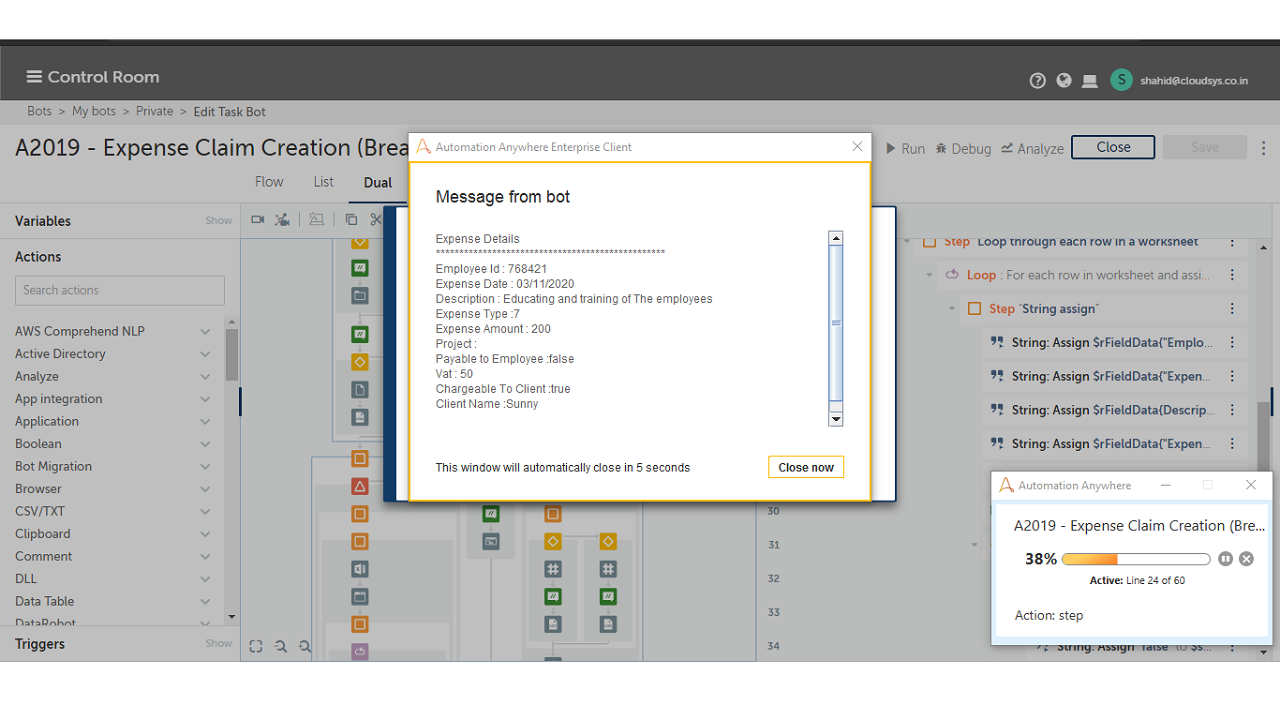1280x720 pixels.
Task: Click the copy icon in editor toolbar
Action: coord(351,219)
